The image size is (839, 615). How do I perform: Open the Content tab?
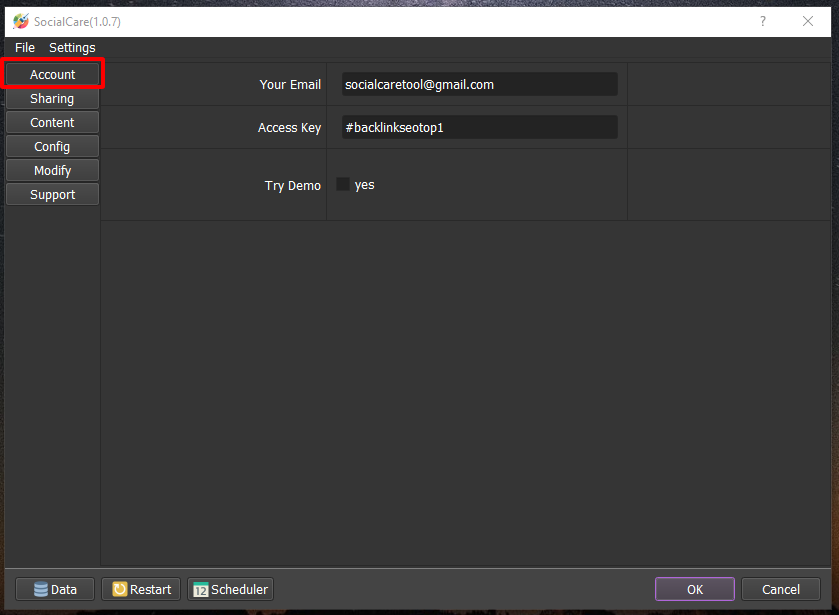tap(52, 123)
